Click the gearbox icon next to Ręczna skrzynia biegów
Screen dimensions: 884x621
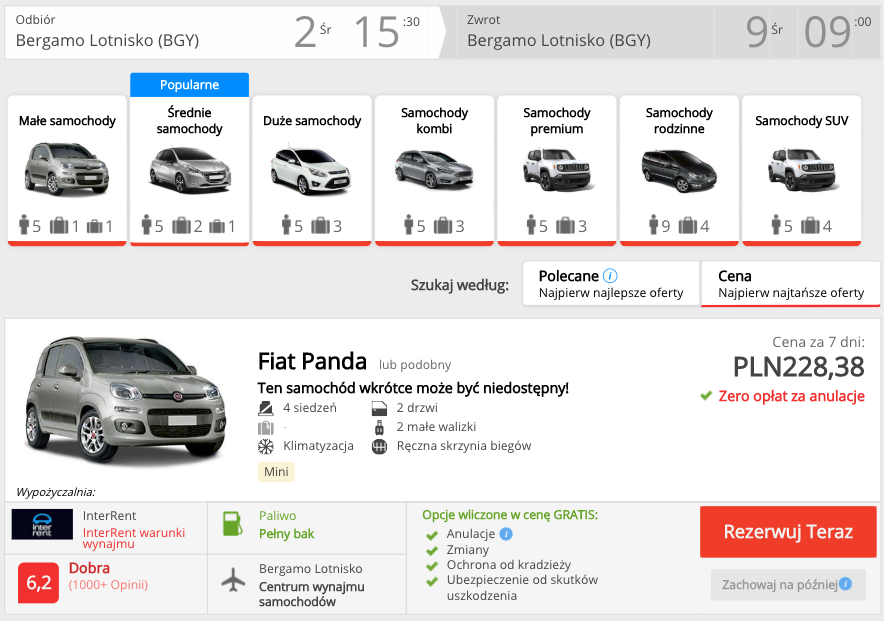click(x=379, y=446)
